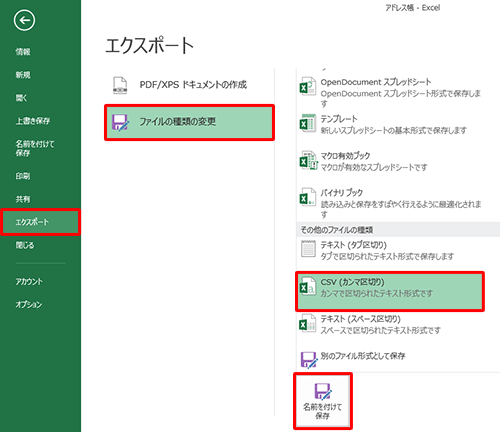Open the アカウント page
The height and width of the screenshot is (432, 500).
point(29,282)
